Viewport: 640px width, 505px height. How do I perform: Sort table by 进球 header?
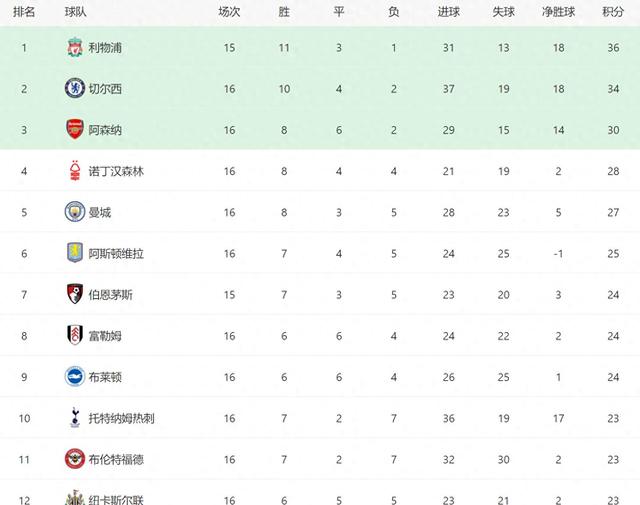pyautogui.click(x=449, y=12)
